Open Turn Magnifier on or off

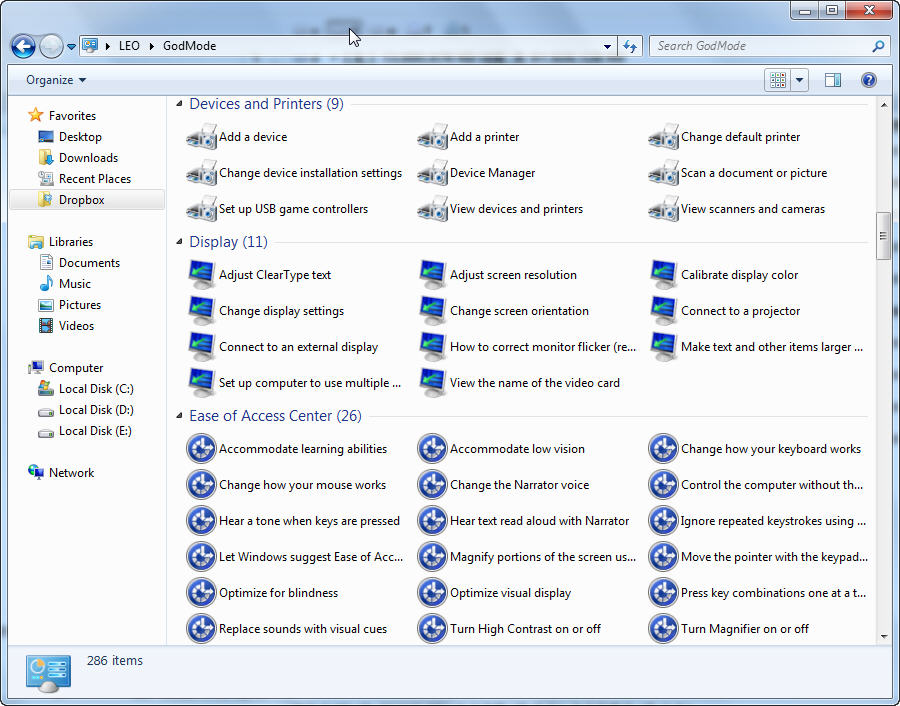728,629
